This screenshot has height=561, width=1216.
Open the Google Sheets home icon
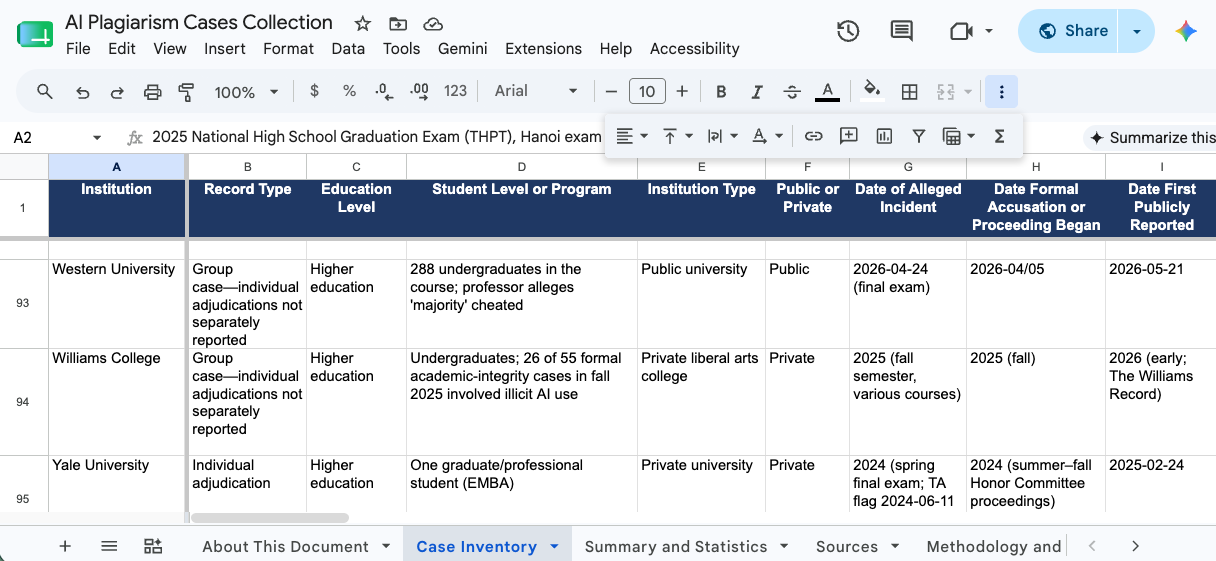[x=35, y=34]
